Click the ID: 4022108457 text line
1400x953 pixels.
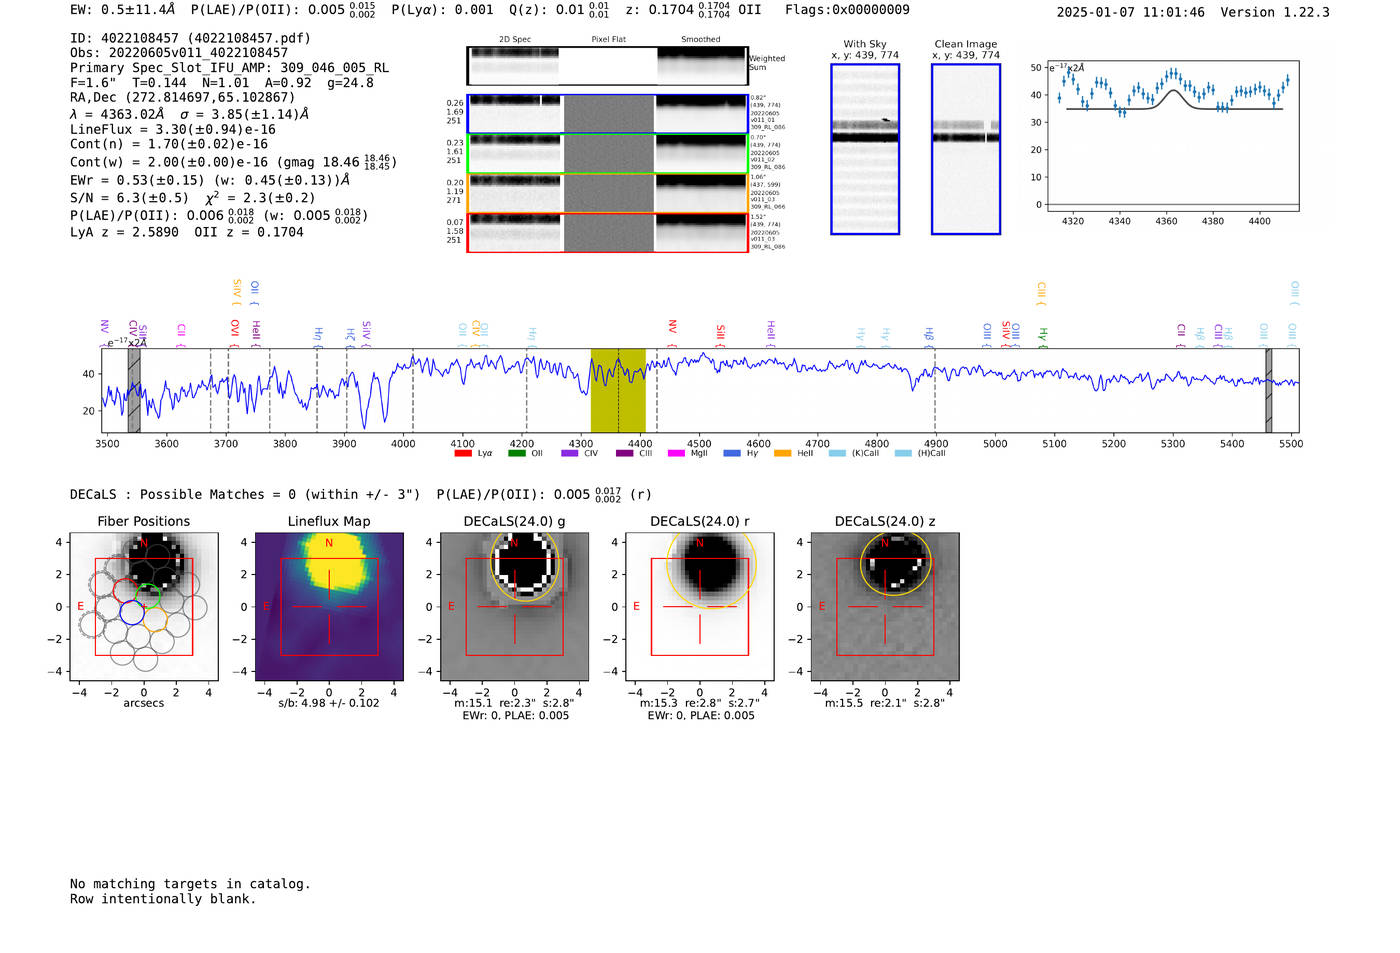pyautogui.click(x=190, y=38)
